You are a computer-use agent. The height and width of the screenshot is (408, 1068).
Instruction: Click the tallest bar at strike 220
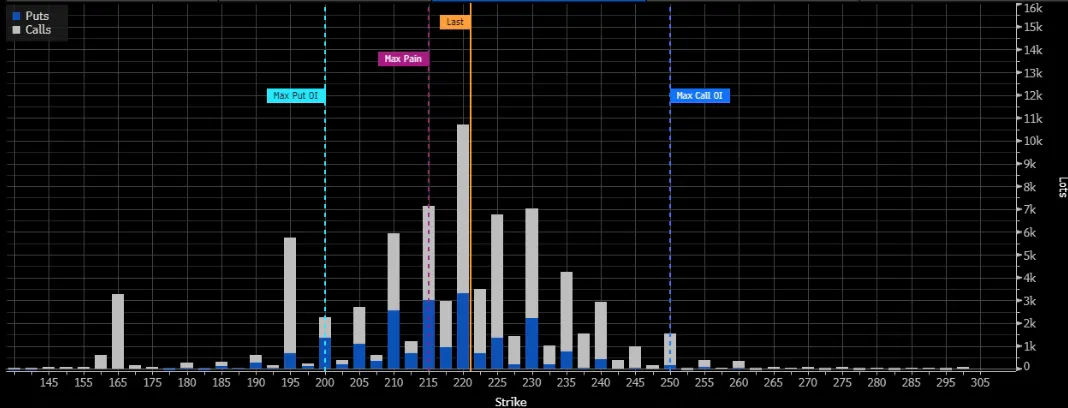point(462,247)
